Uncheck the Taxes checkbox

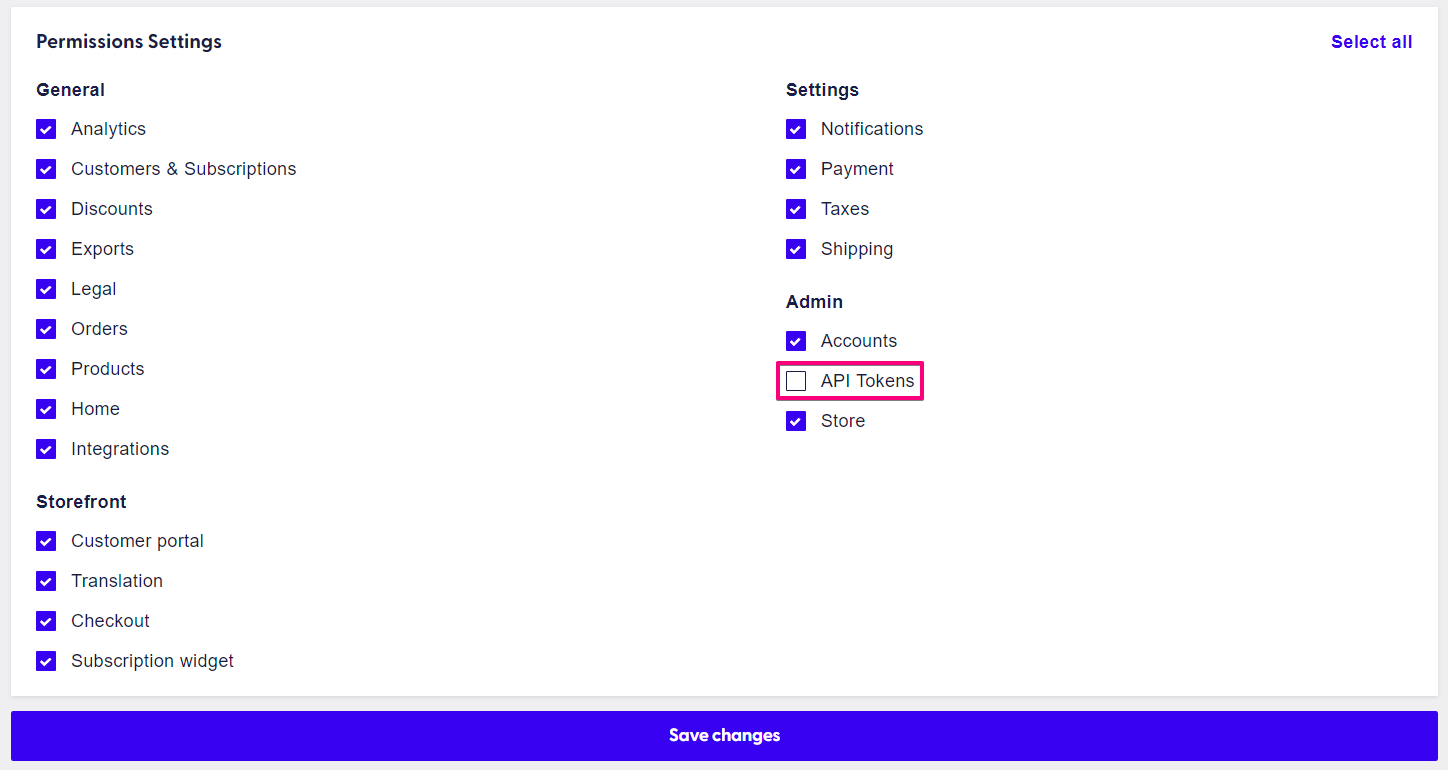[x=795, y=208]
